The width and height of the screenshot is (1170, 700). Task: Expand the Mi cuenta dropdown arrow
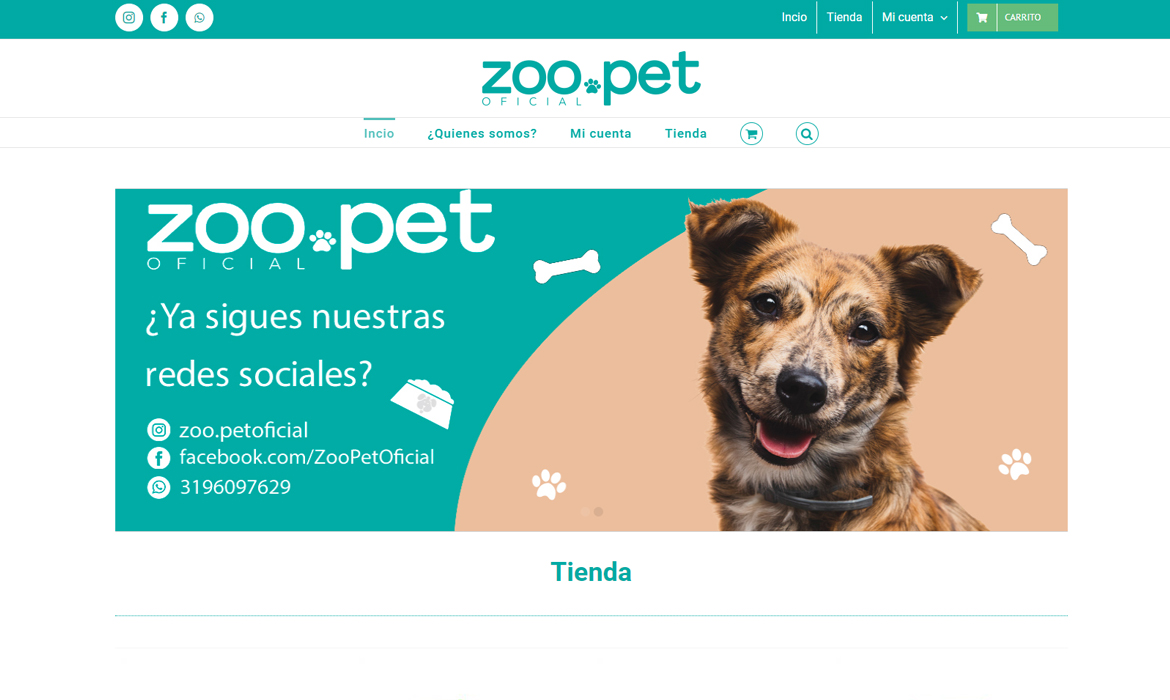(944, 18)
